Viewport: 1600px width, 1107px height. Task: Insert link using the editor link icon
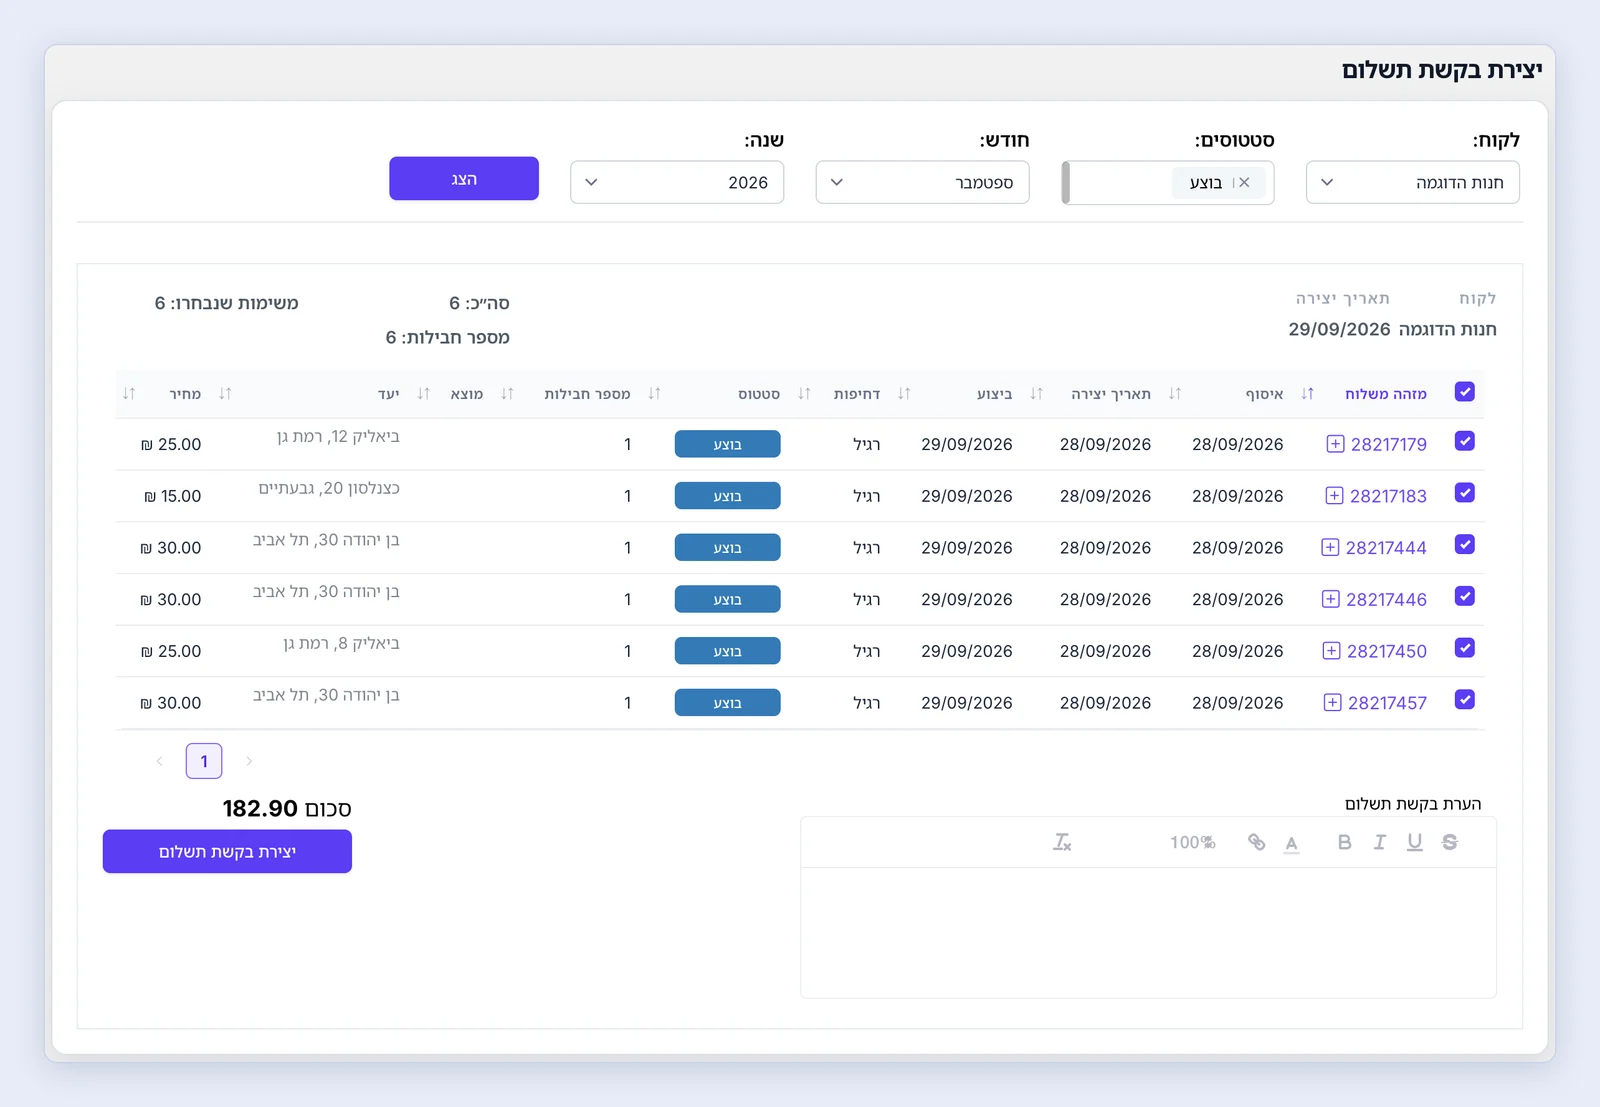(x=1256, y=842)
